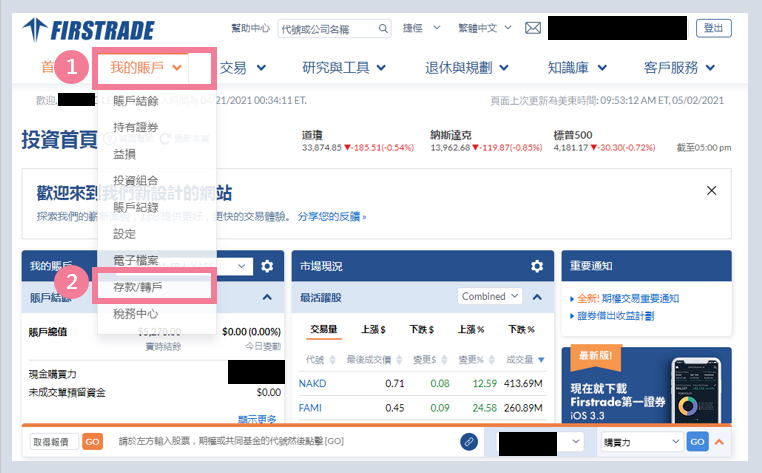Click the blue GO button
The width and height of the screenshot is (762, 473).
pyautogui.click(x=697, y=442)
